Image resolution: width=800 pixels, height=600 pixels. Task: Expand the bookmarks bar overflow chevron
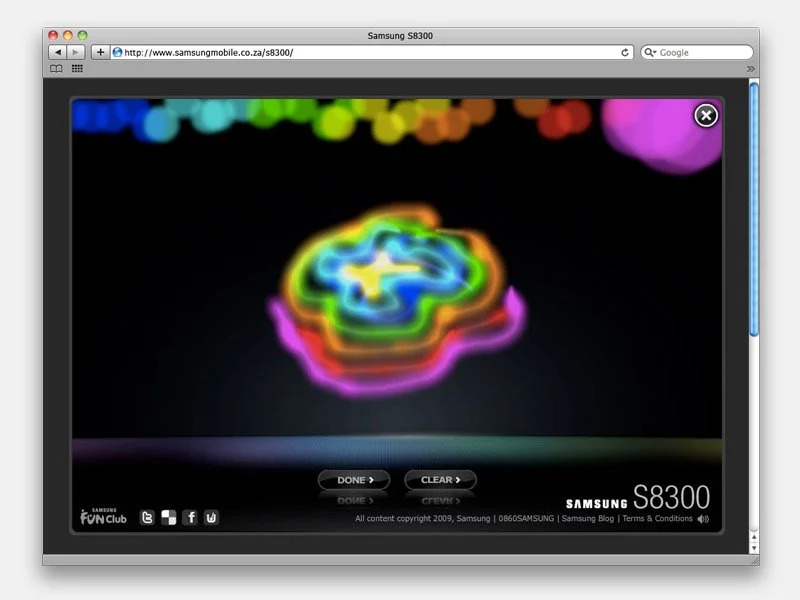[x=751, y=68]
